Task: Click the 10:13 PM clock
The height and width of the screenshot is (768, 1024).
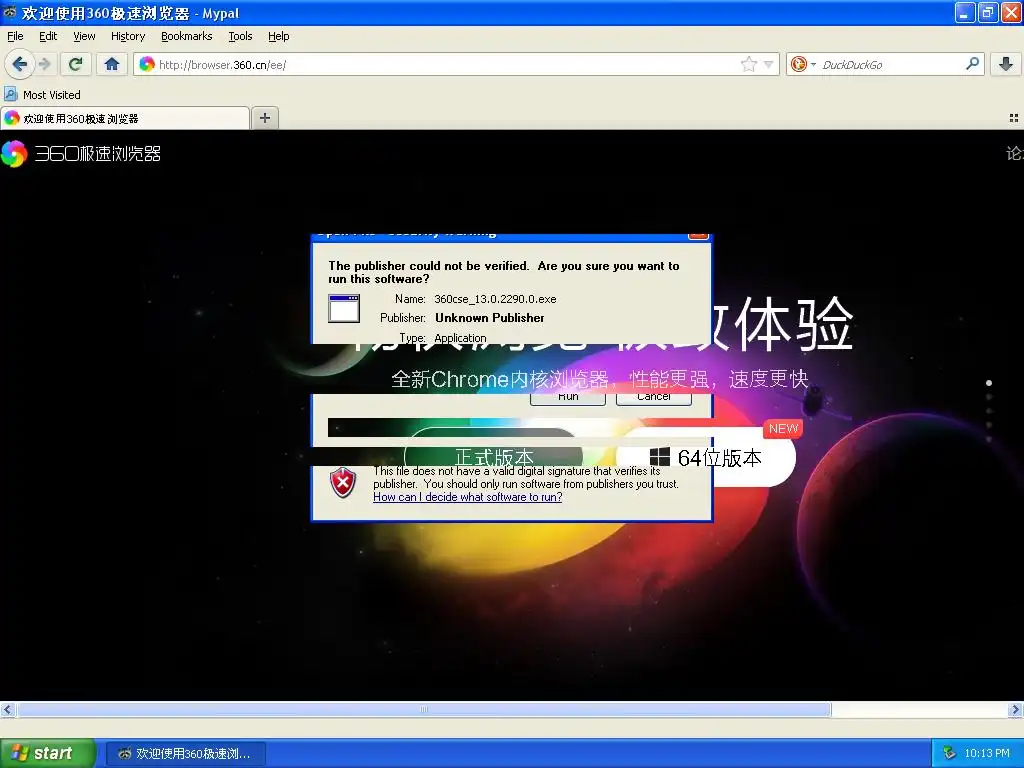Action: coord(987,753)
